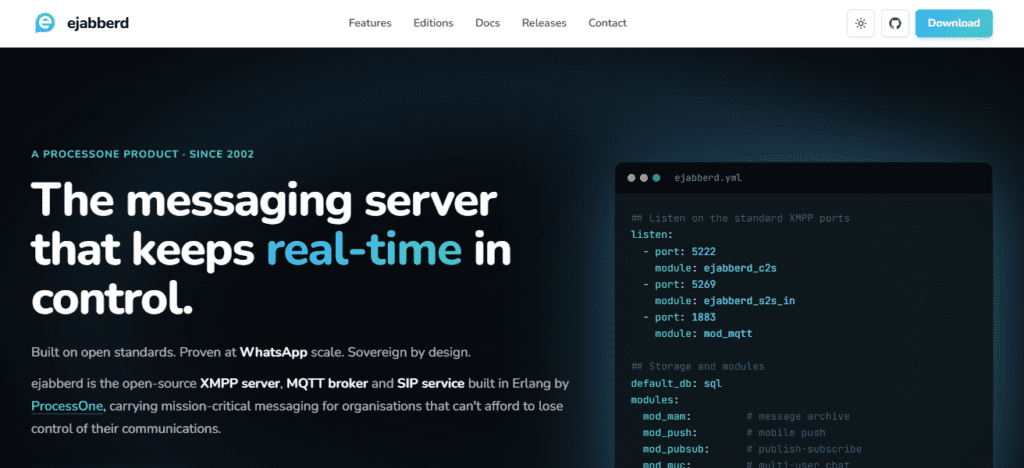Select the Releases nav item
The height and width of the screenshot is (468, 1024).
[x=544, y=23]
